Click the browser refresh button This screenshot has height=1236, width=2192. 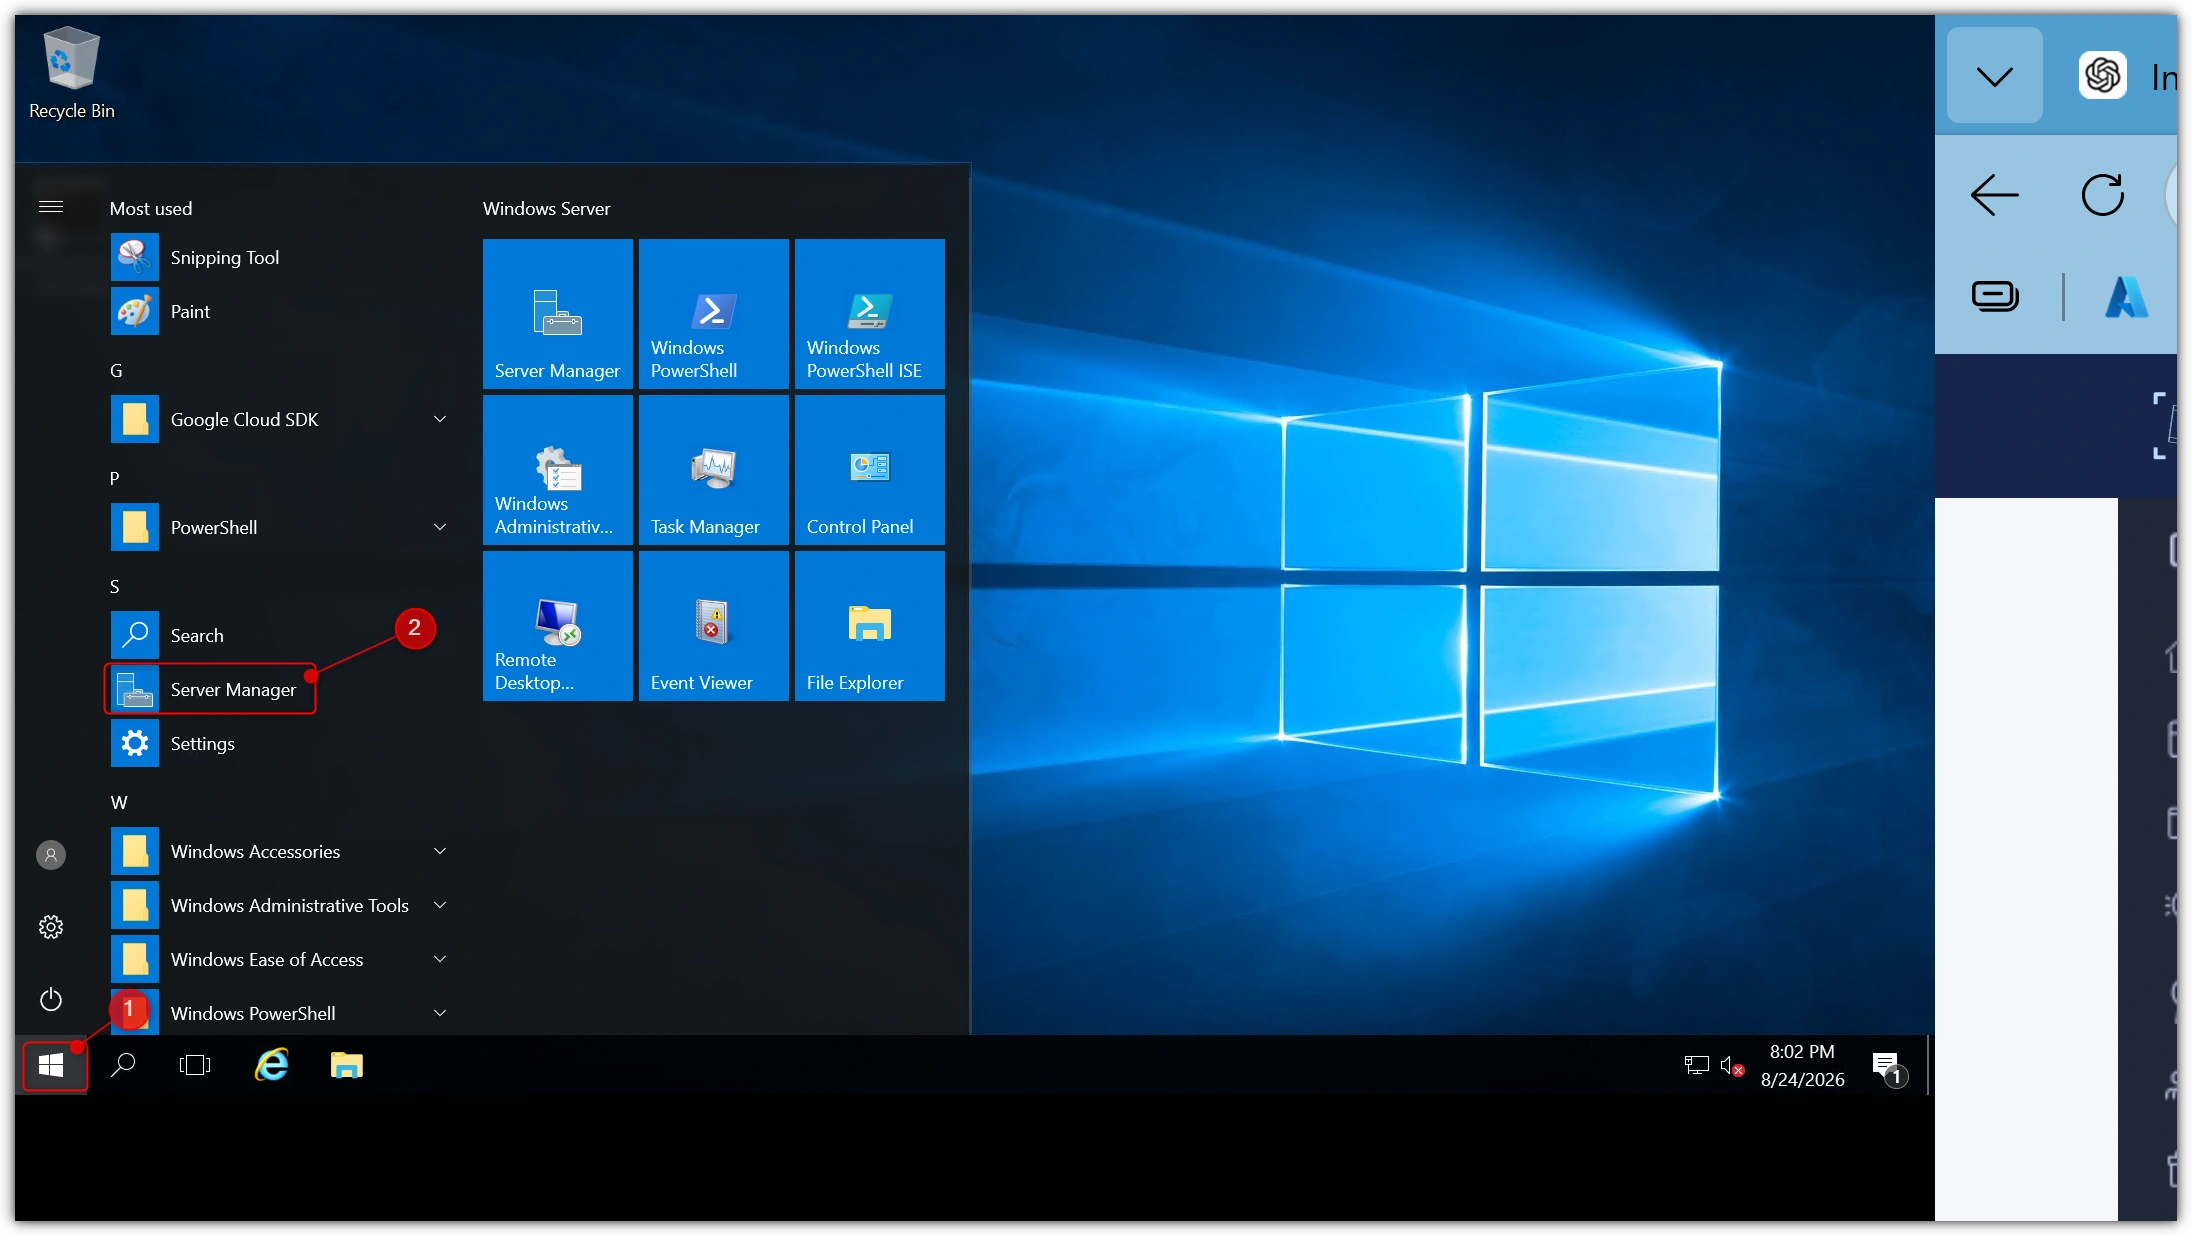[2102, 194]
